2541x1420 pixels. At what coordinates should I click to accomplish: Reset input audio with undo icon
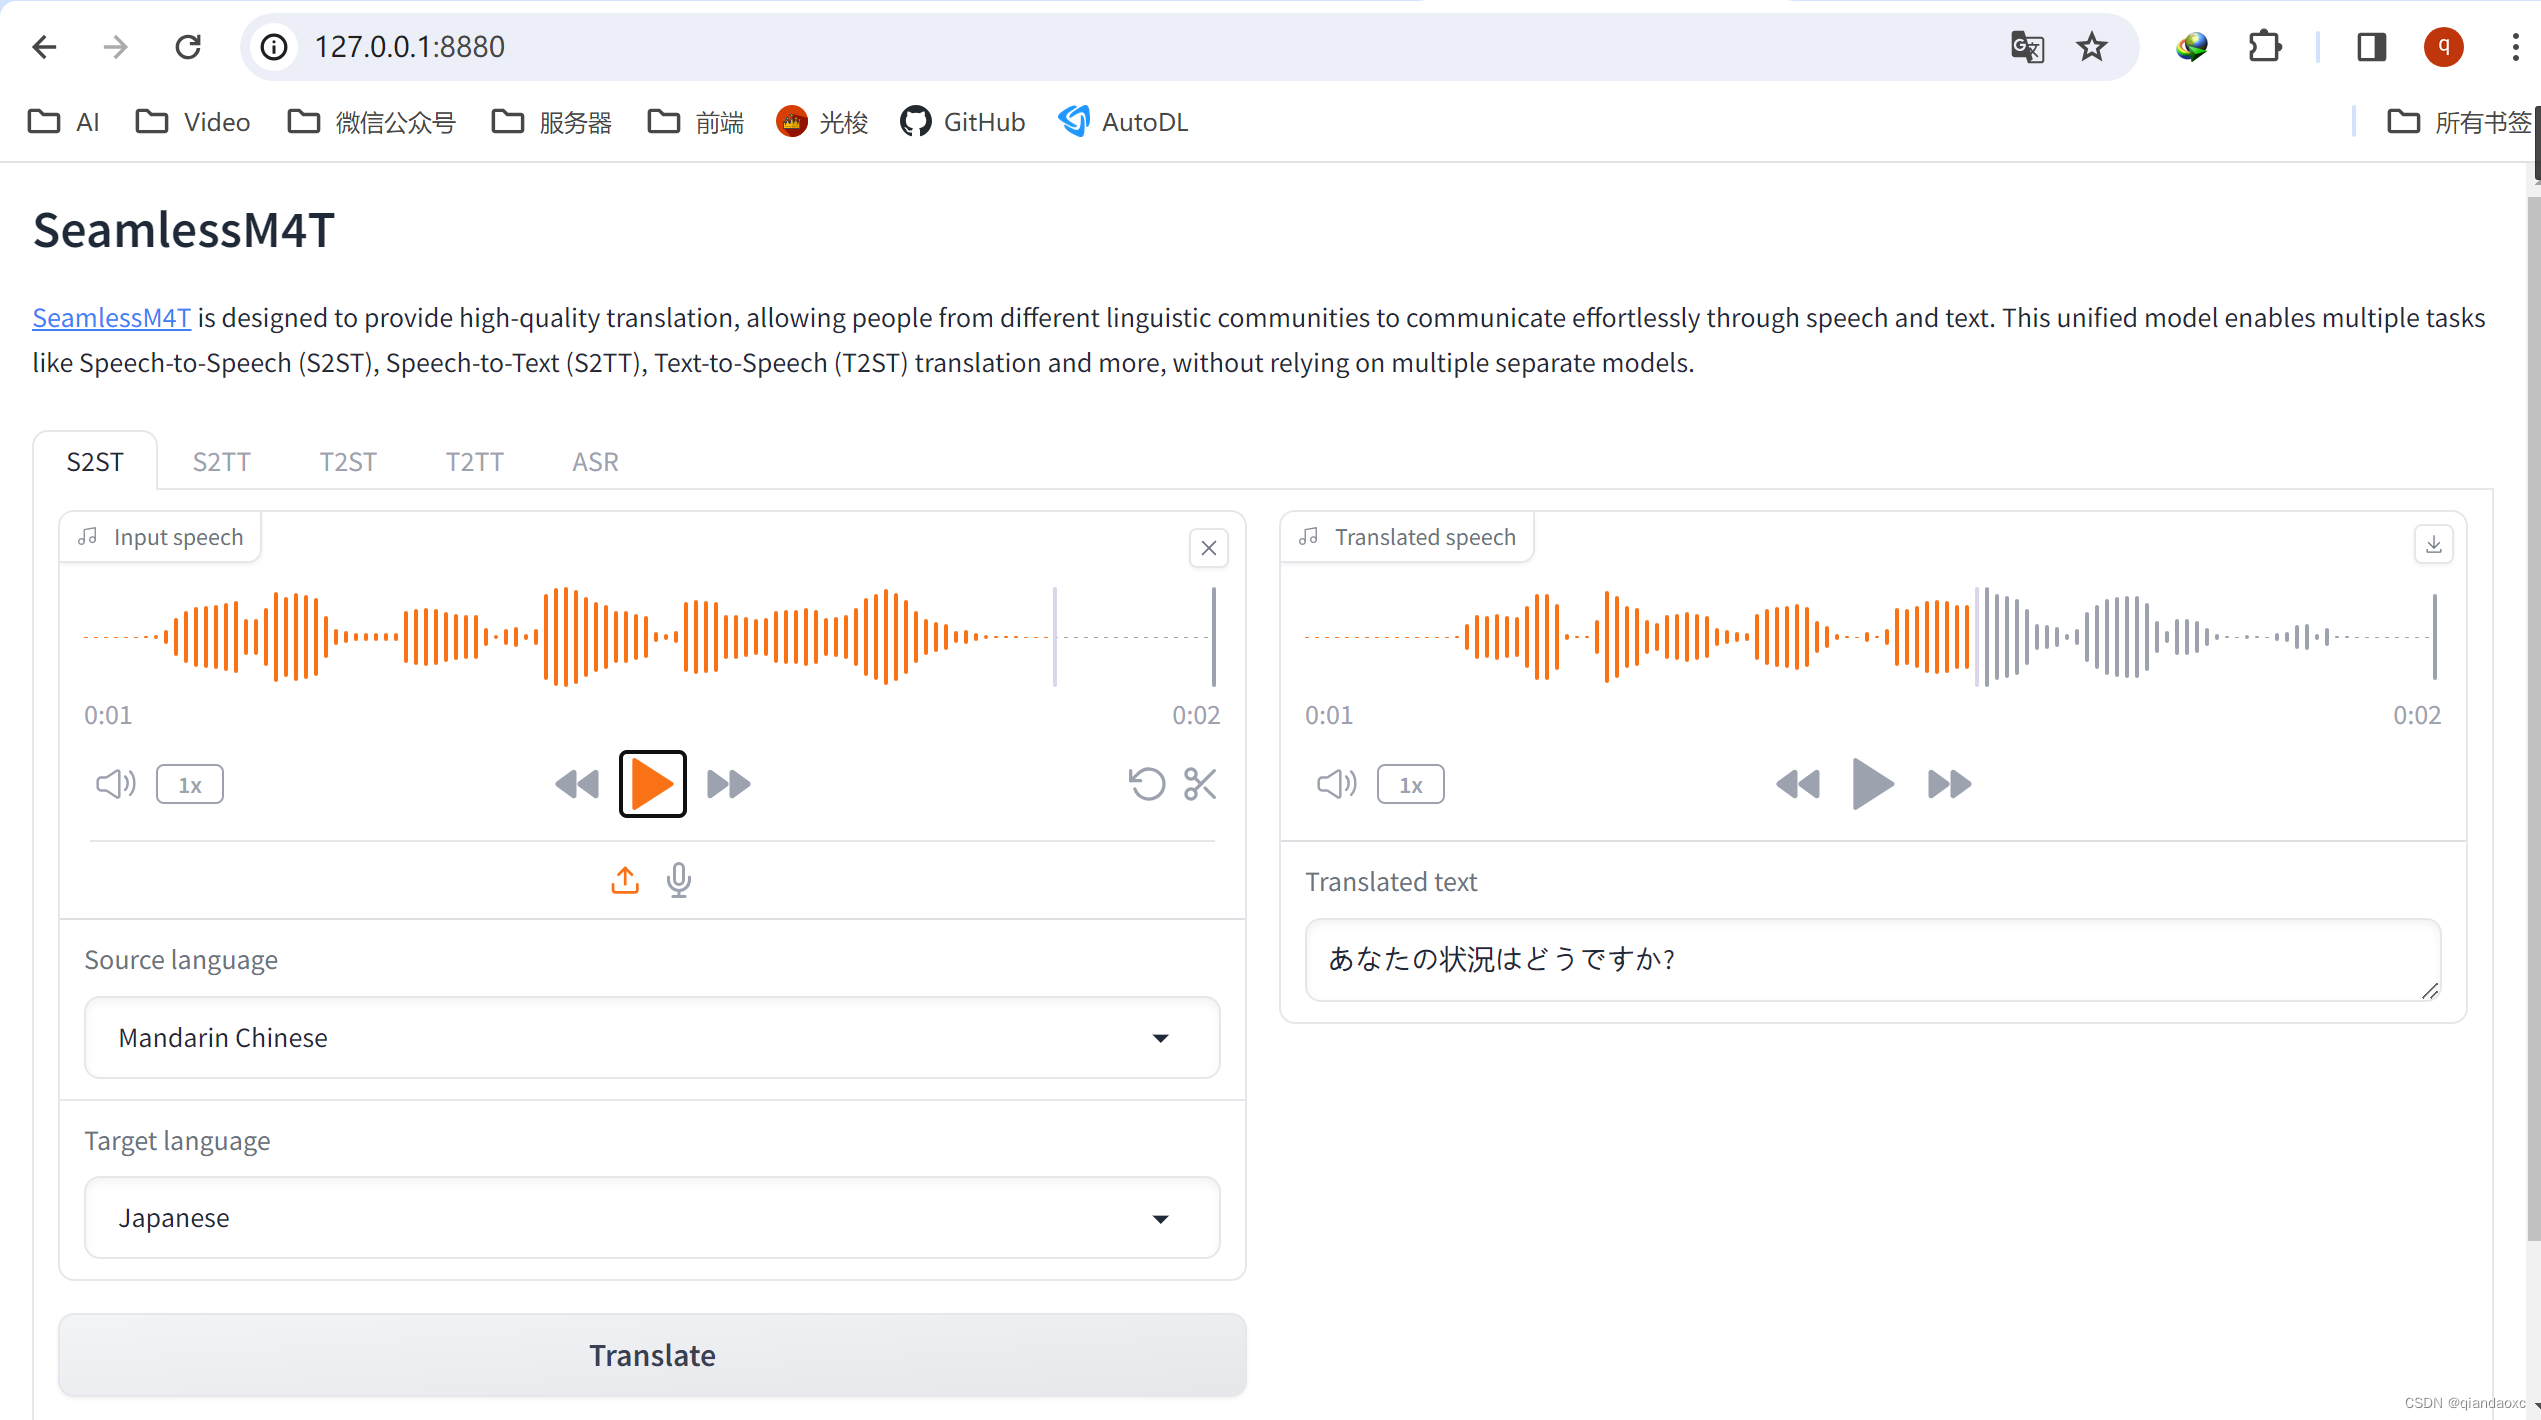1146,784
